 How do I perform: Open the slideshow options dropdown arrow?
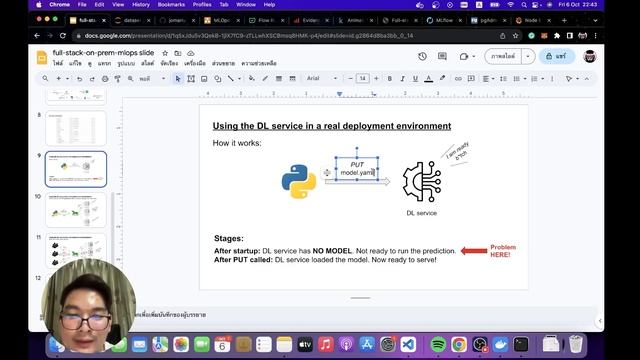pyautogui.click(x=528, y=56)
